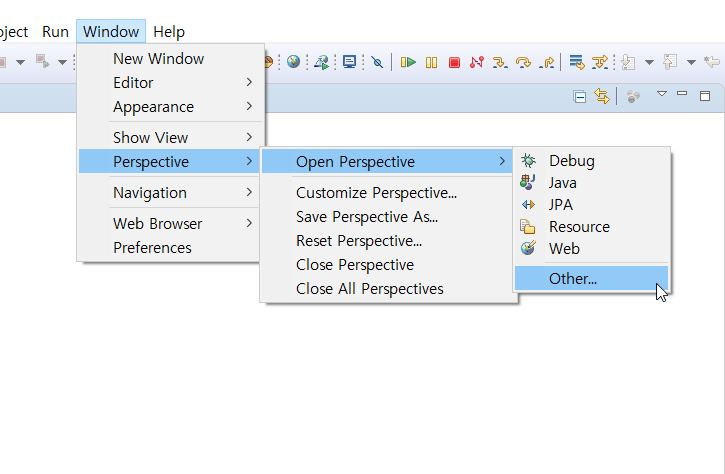725x474 pixels.
Task: Open the Debug perspective
Action: click(x=591, y=160)
